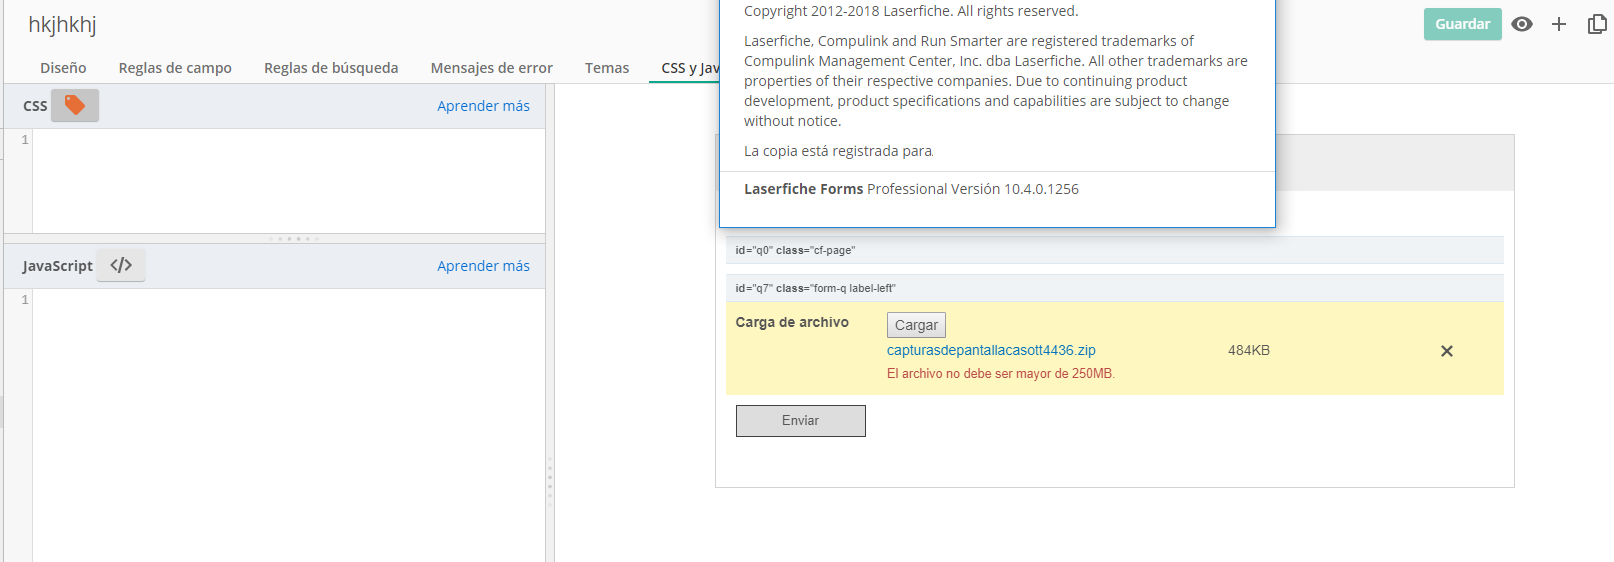This screenshot has width=1614, height=562.
Task: Click the La copia está registrada para text
Action: [838, 151]
